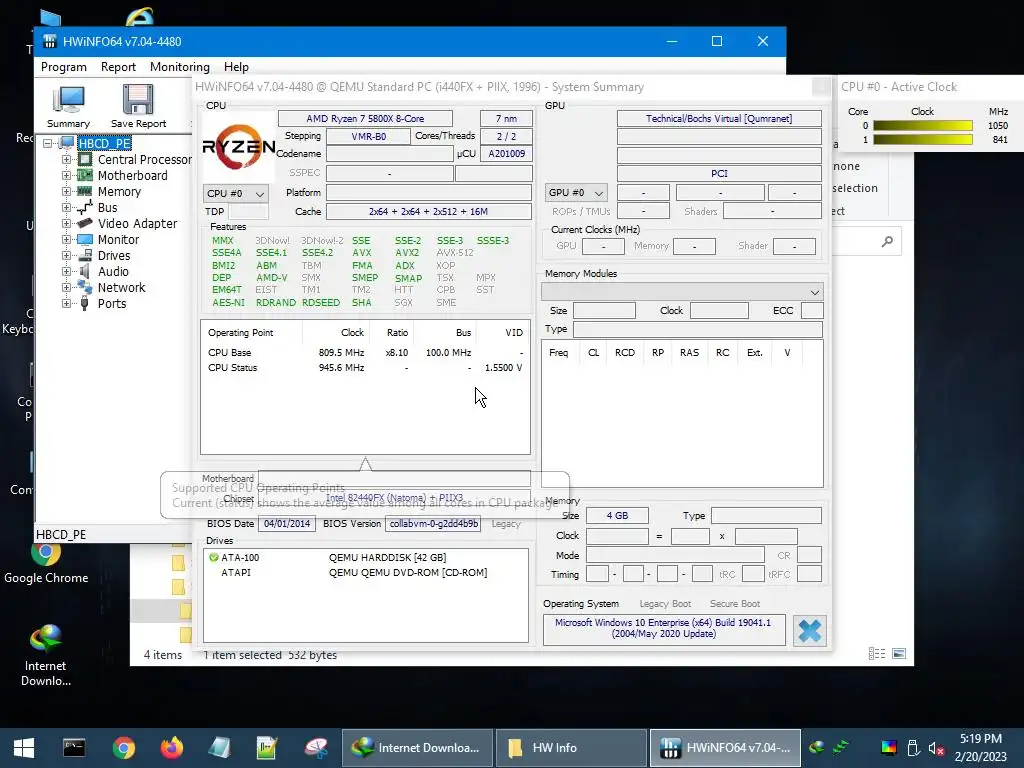
Task: Open Internet Download Manager desktop shortcut
Action: [46, 655]
